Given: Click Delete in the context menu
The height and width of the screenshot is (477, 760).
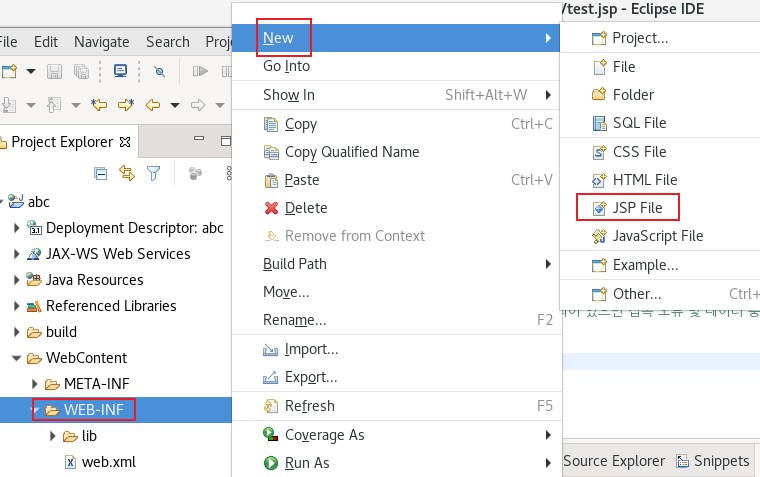Looking at the screenshot, I should [396, 208].
